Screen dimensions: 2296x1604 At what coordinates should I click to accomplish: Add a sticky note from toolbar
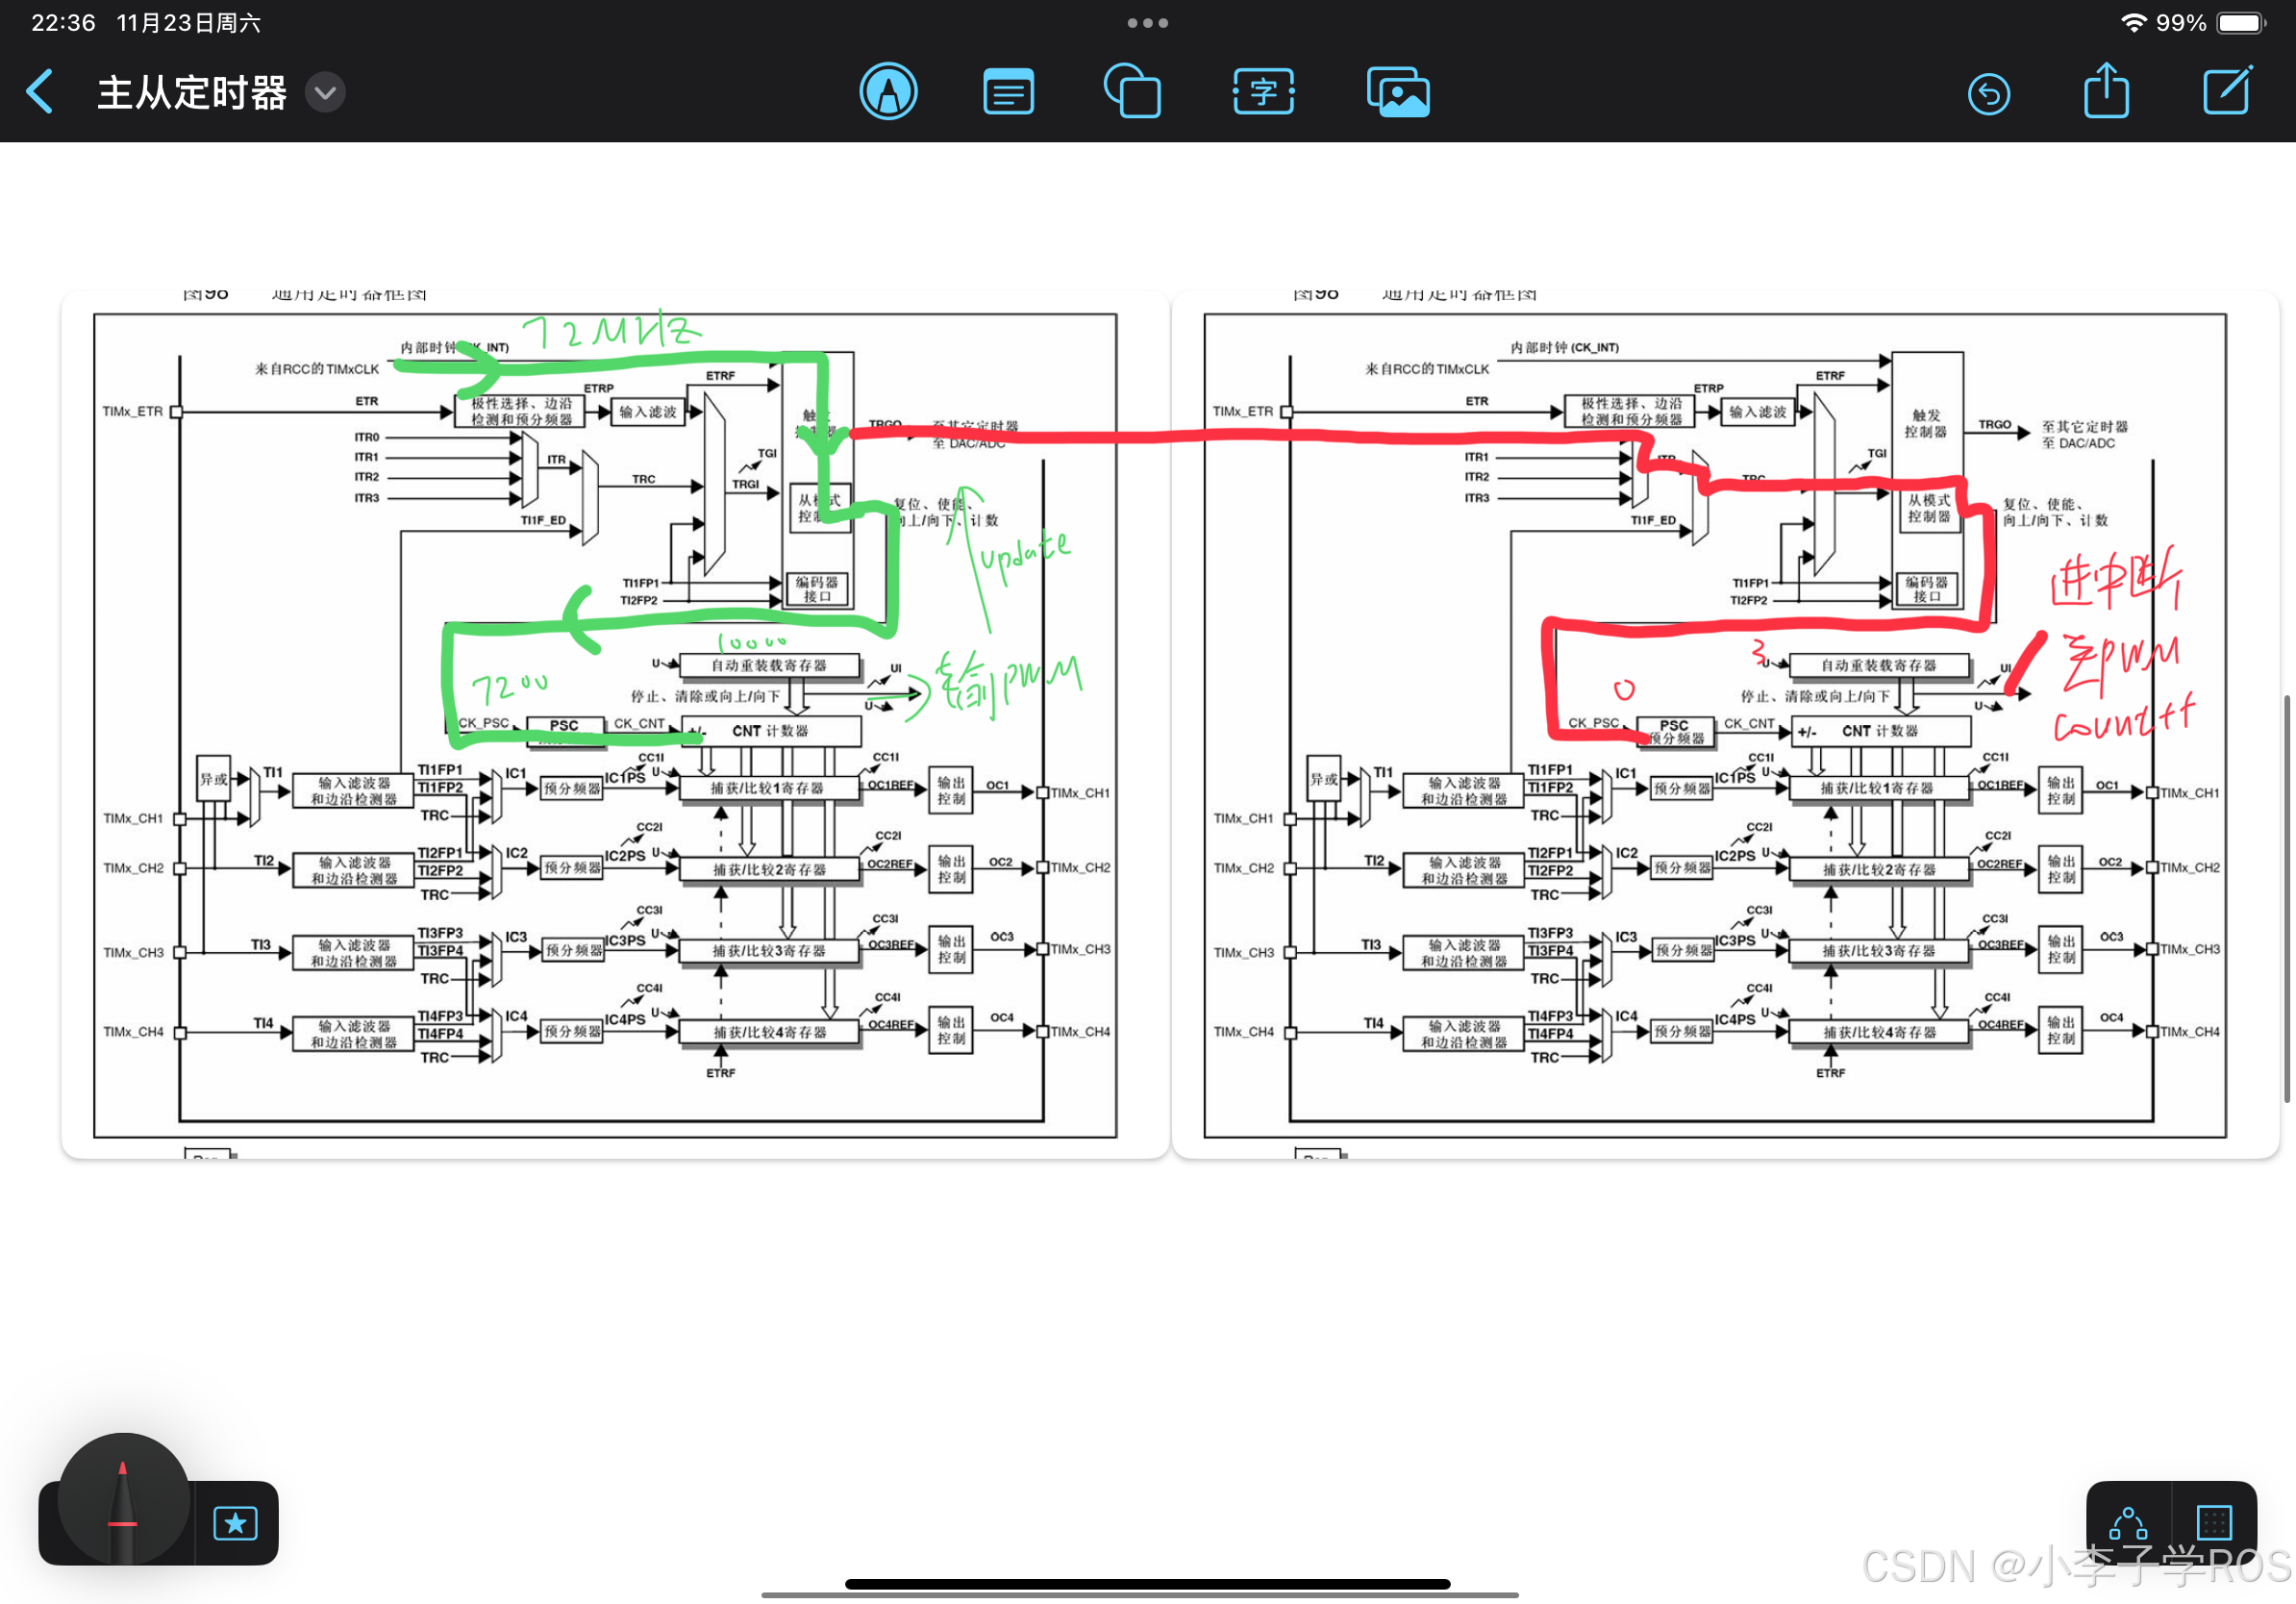coord(1008,93)
